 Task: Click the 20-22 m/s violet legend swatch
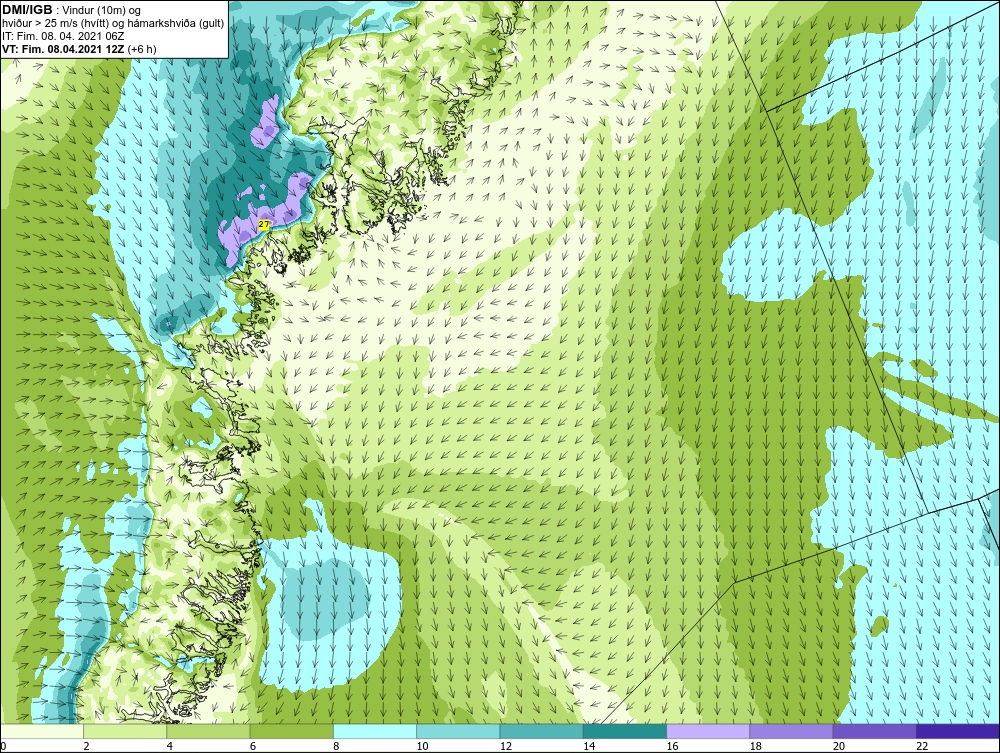pyautogui.click(x=874, y=731)
